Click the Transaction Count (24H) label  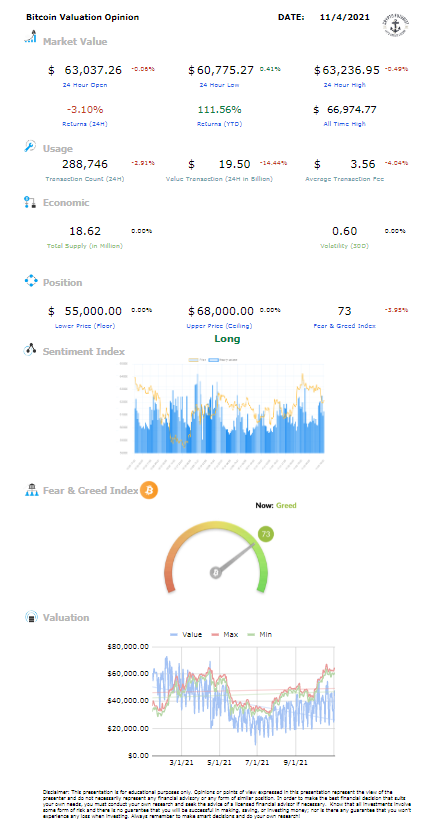point(85,179)
